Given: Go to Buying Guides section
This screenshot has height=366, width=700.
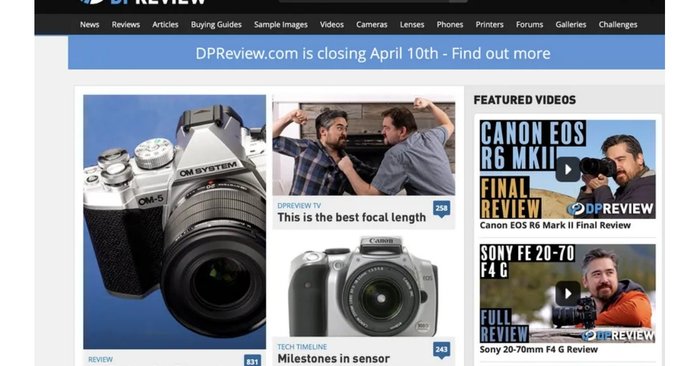Looking at the screenshot, I should (x=216, y=25).
